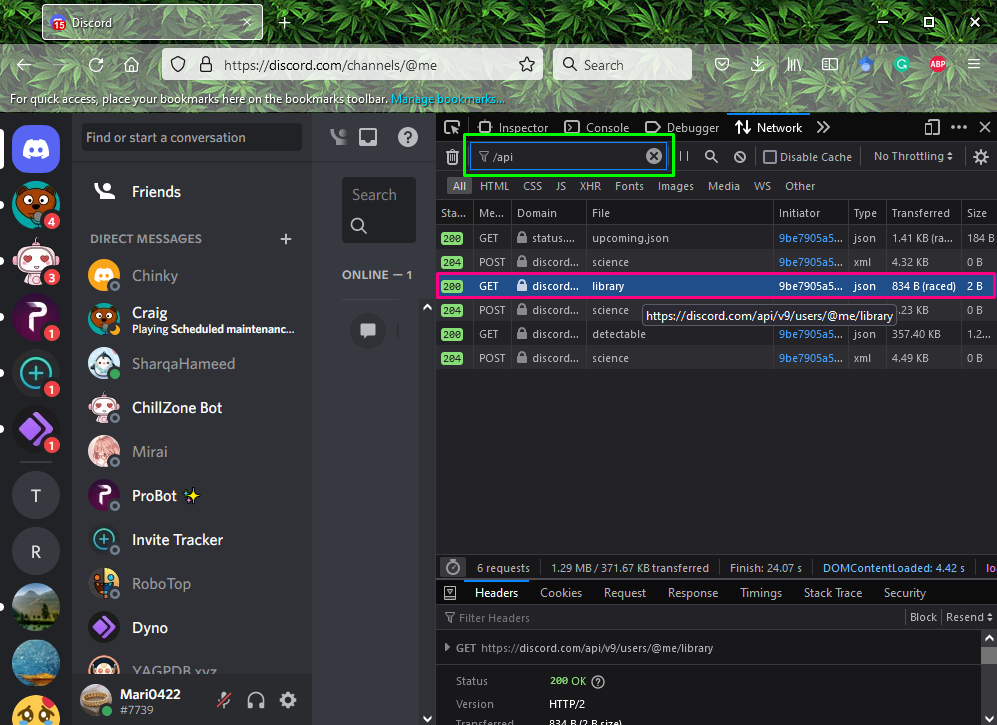Screen dimensions: 997x725
Task: Clear network requests with trash icon
Action: pyautogui.click(x=452, y=156)
